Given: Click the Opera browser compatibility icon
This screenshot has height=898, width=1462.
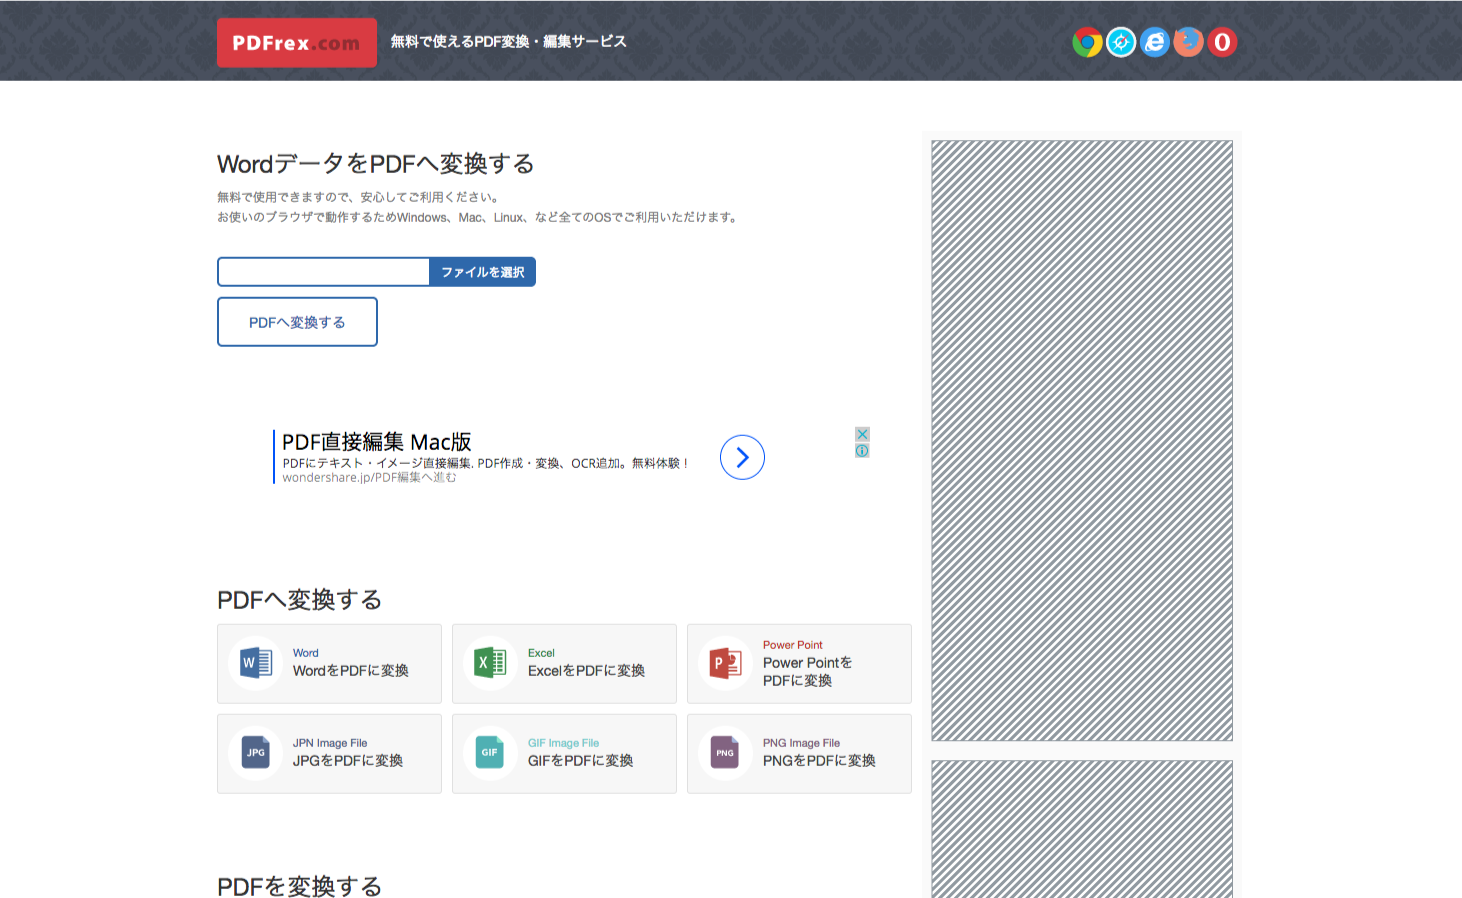Looking at the screenshot, I should coord(1222,42).
